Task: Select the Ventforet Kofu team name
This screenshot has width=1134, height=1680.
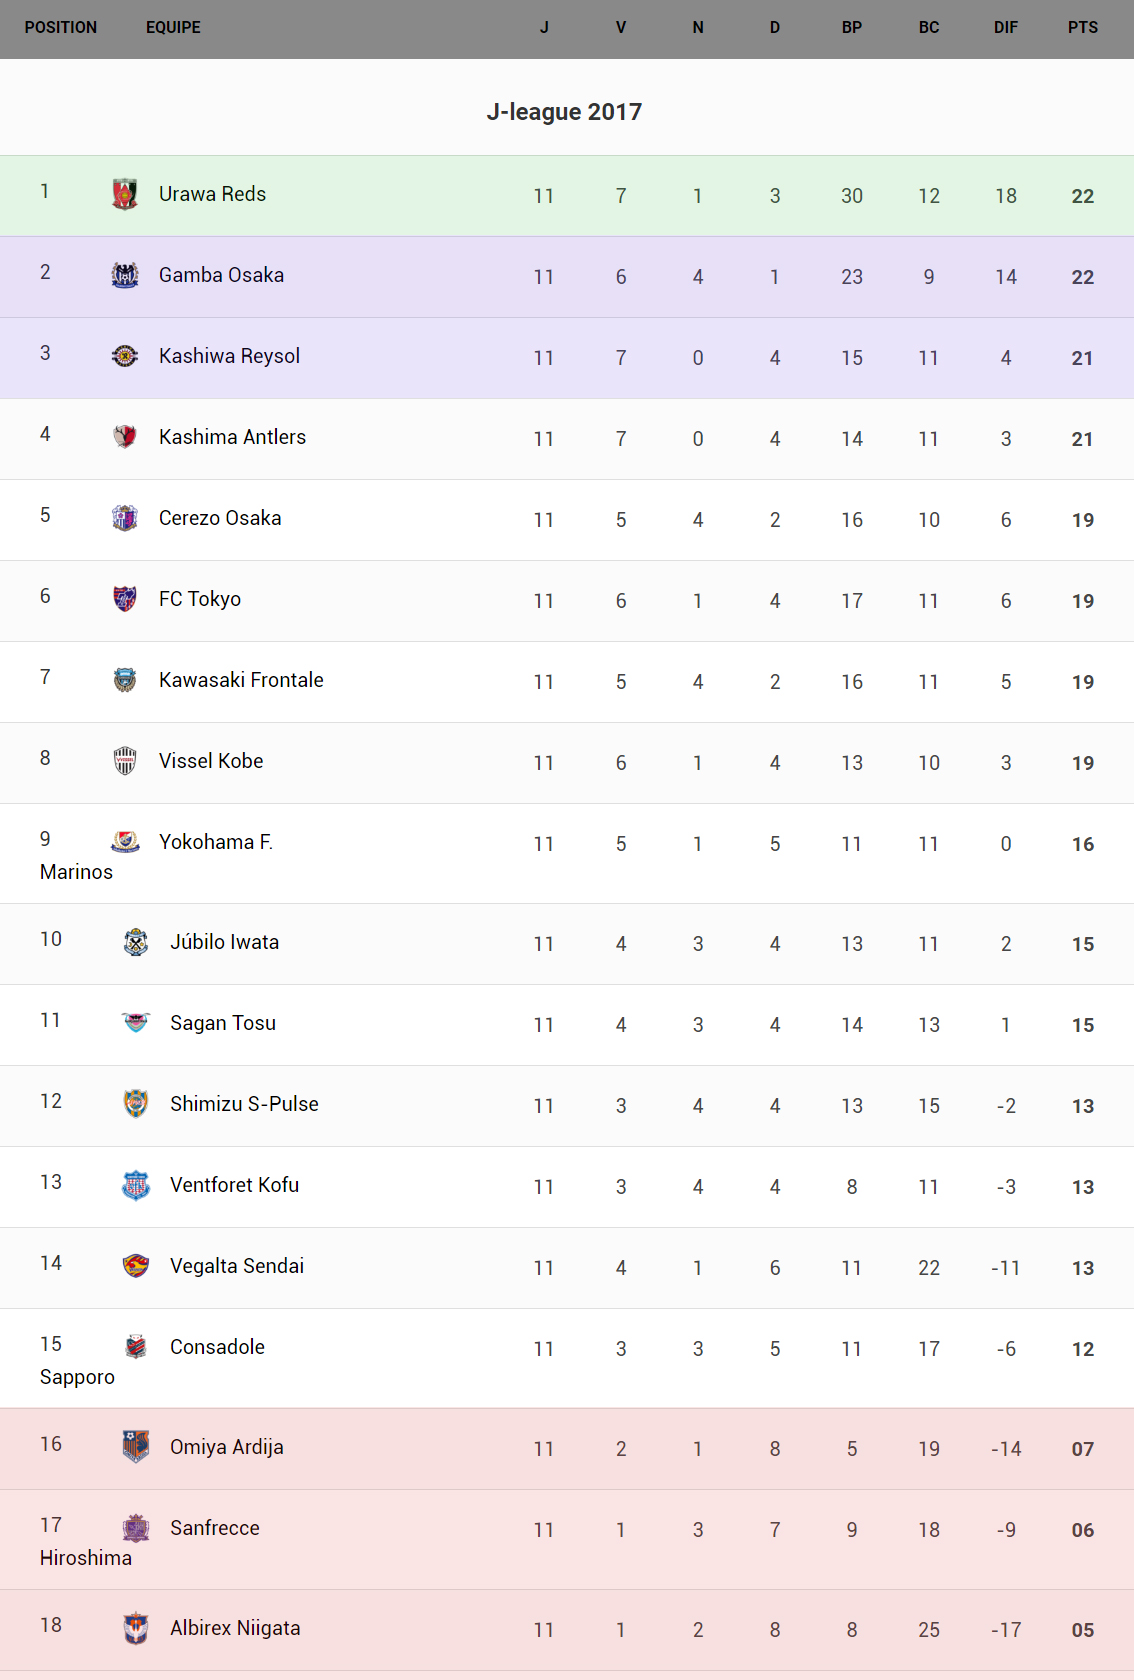Action: [x=234, y=1185]
